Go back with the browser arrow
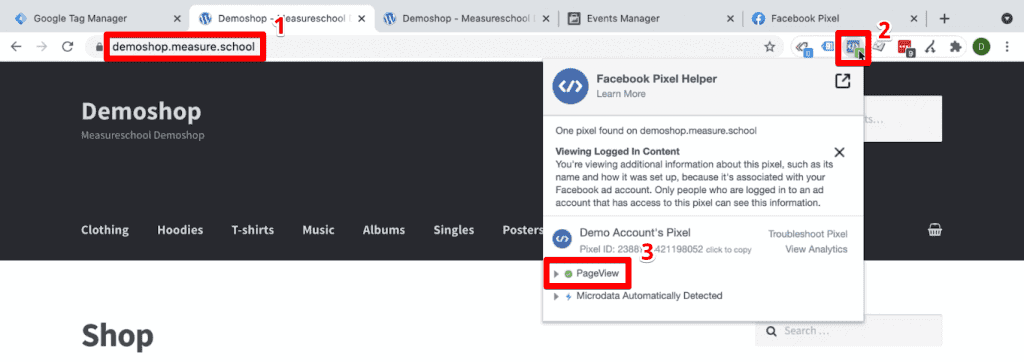The width and height of the screenshot is (1024, 362). [x=16, y=47]
